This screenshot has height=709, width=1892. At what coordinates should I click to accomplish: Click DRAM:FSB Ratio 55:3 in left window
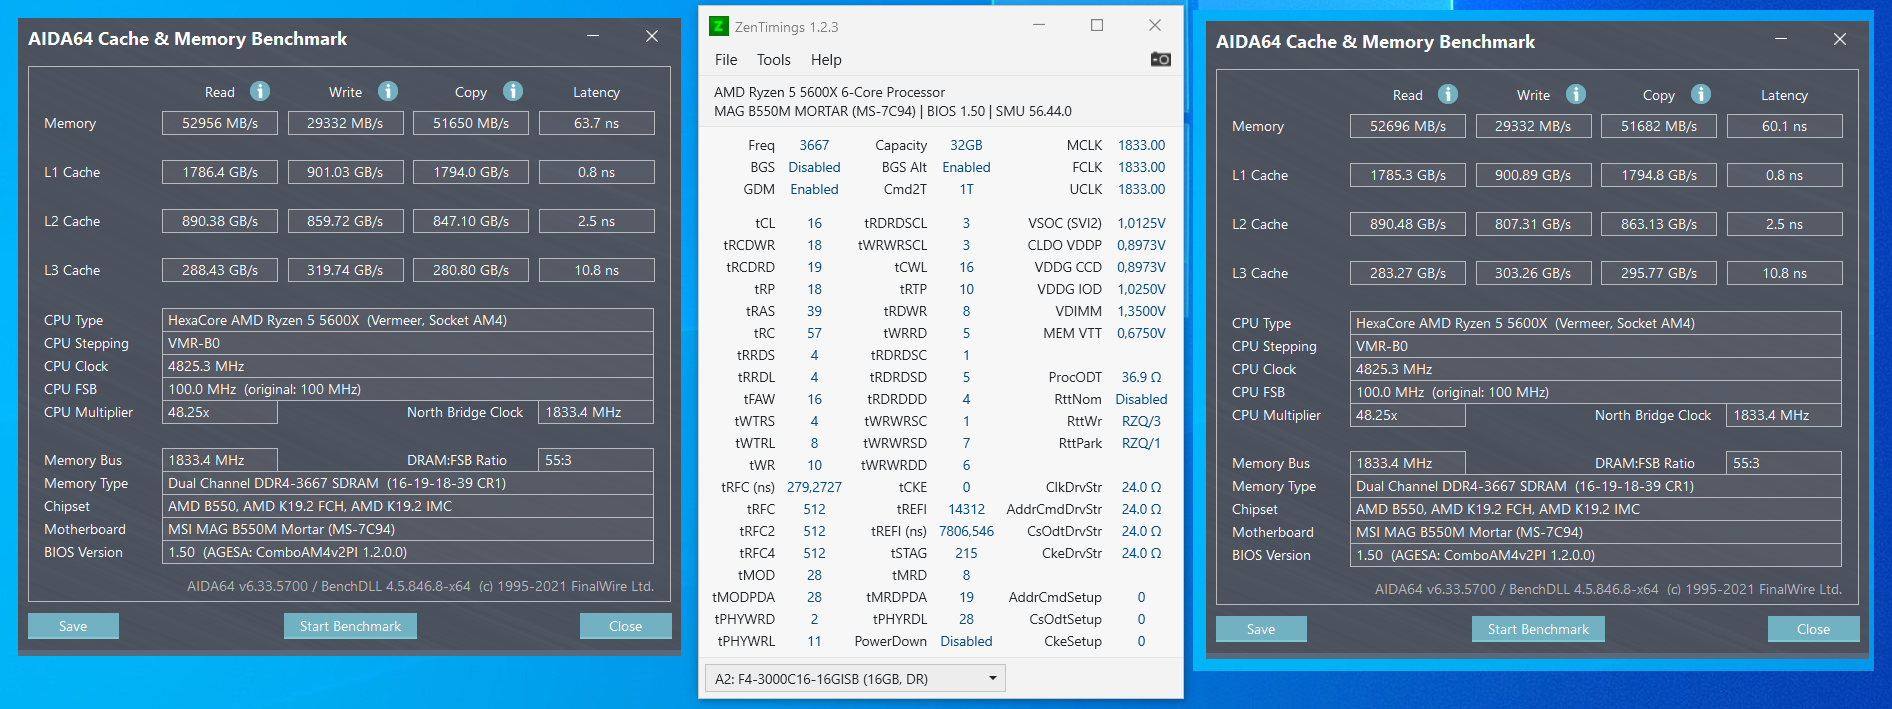[596, 460]
